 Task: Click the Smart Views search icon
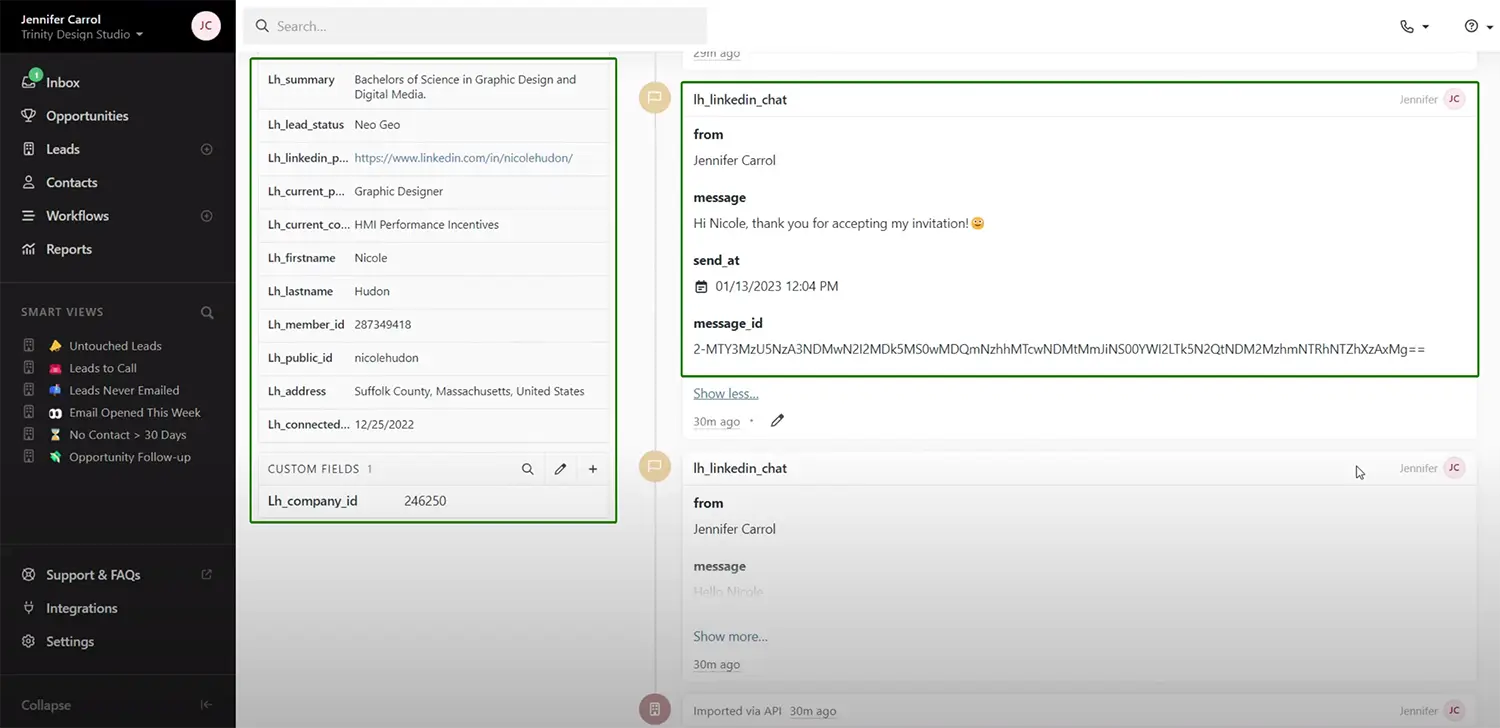tap(207, 312)
